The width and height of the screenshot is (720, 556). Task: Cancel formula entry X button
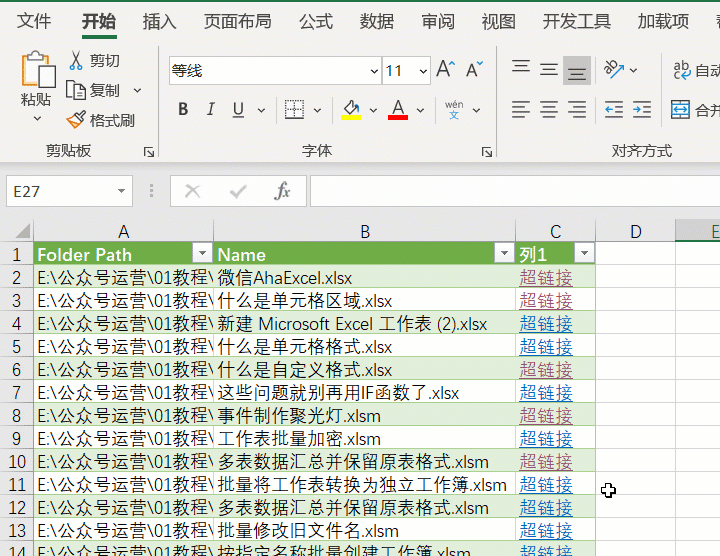pos(192,191)
